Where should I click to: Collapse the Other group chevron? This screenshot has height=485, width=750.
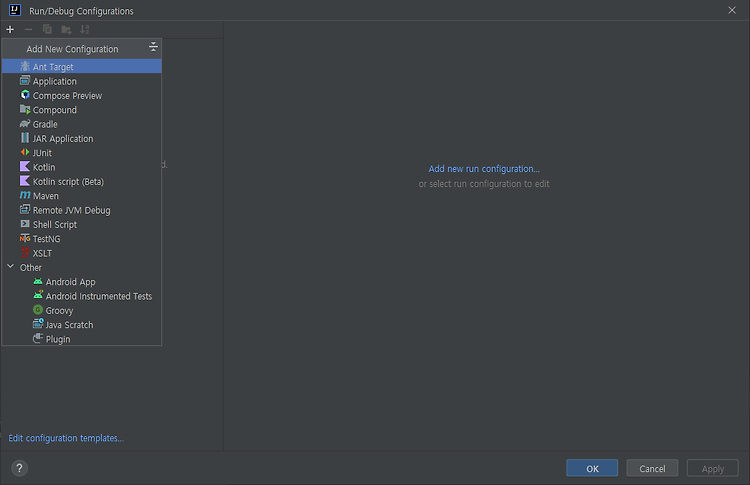11,267
